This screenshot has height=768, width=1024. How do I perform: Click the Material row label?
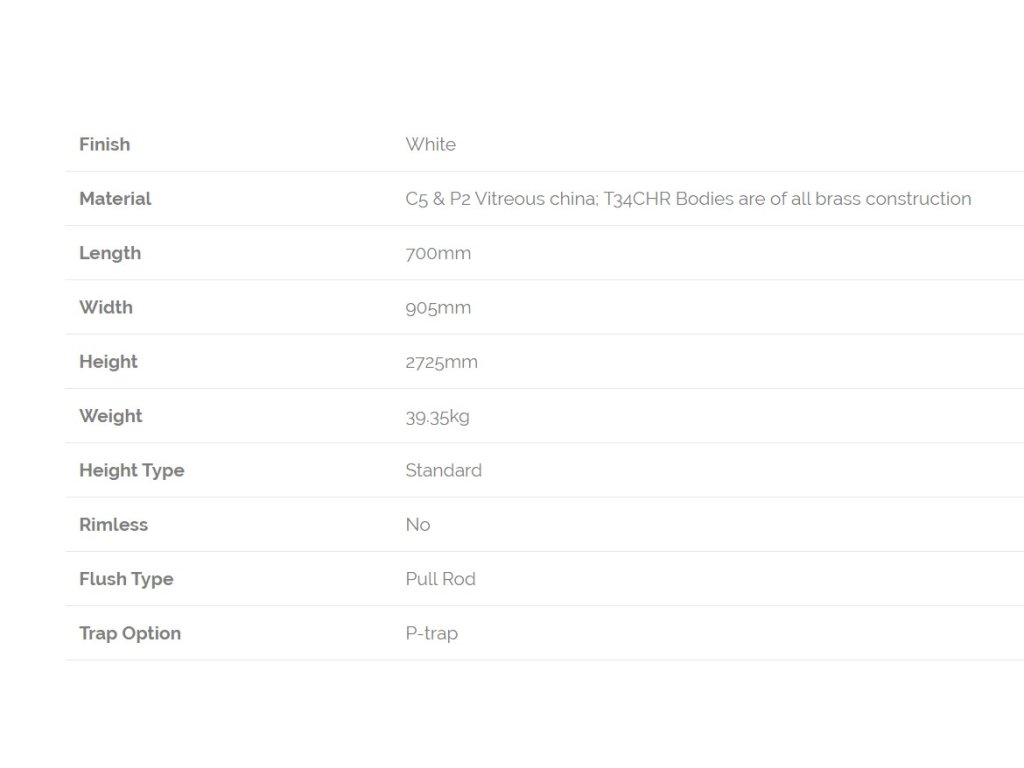click(x=115, y=199)
